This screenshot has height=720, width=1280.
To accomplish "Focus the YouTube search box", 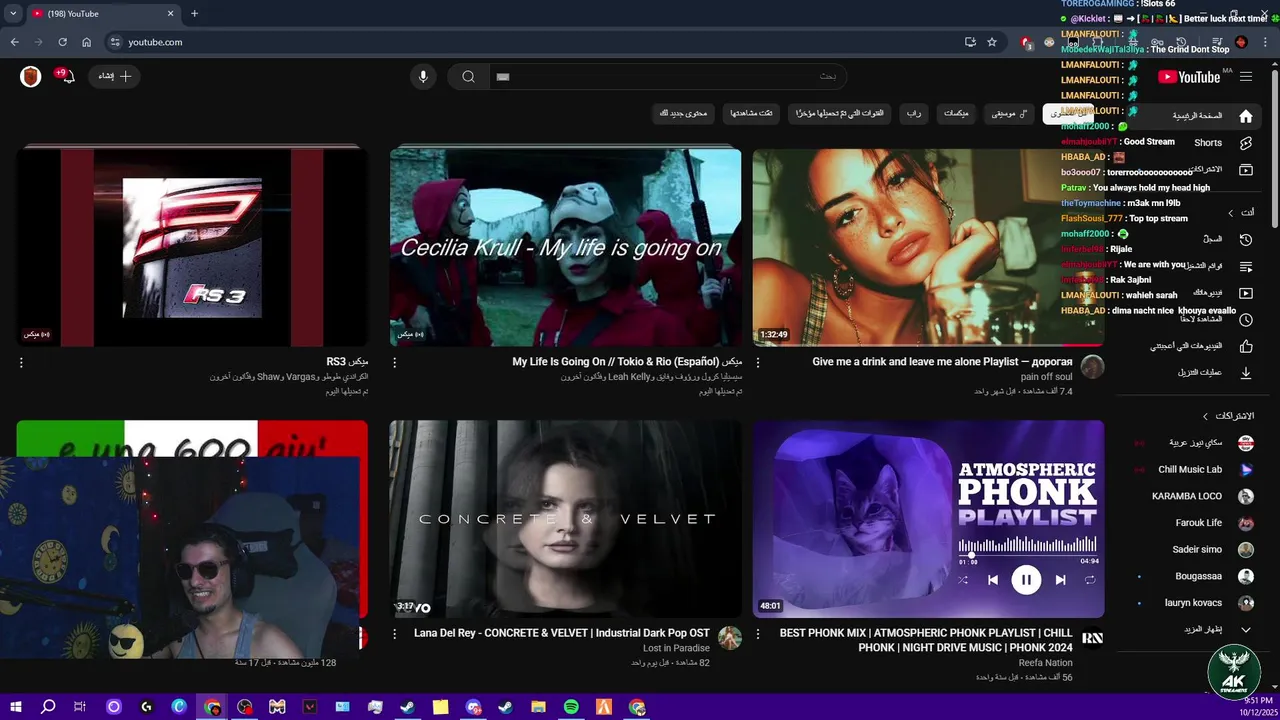I will [666, 77].
